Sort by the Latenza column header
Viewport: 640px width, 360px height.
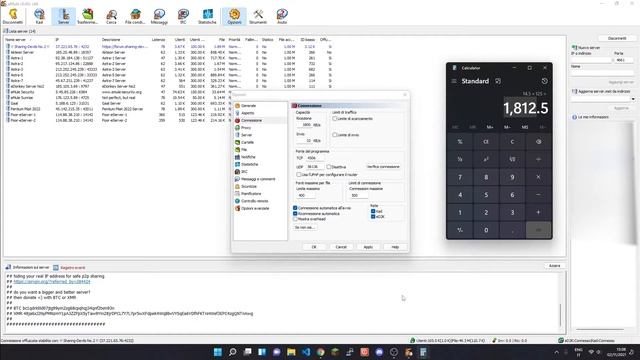(x=158, y=40)
